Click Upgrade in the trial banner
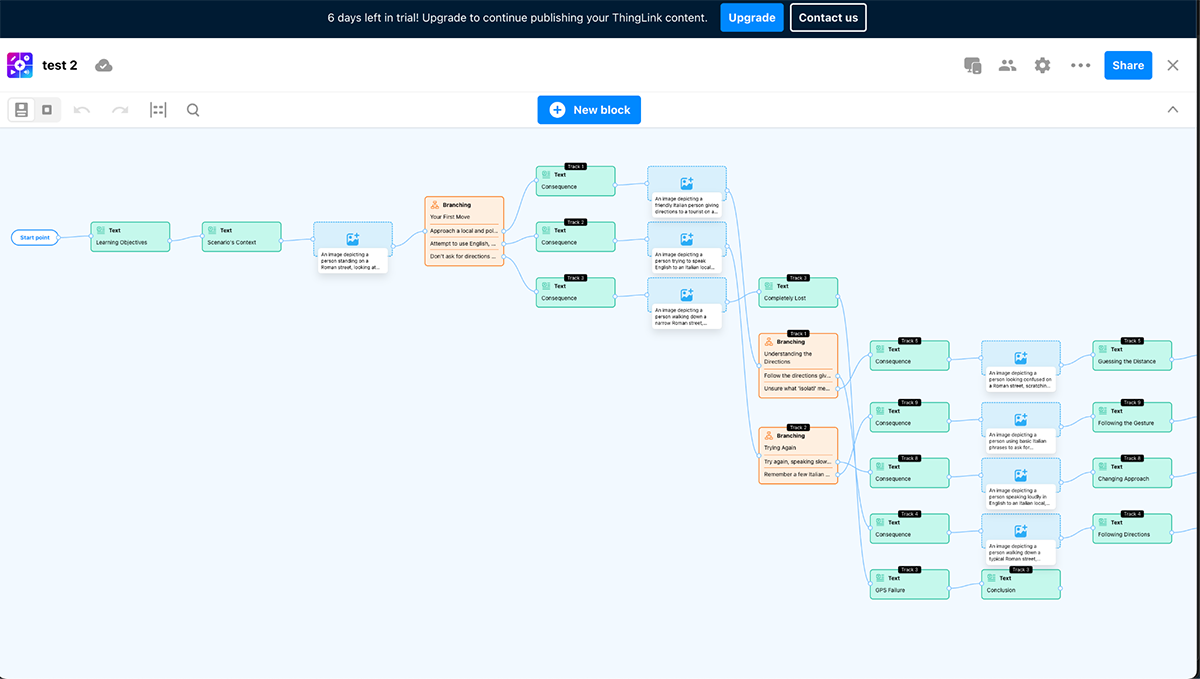 click(x=752, y=17)
